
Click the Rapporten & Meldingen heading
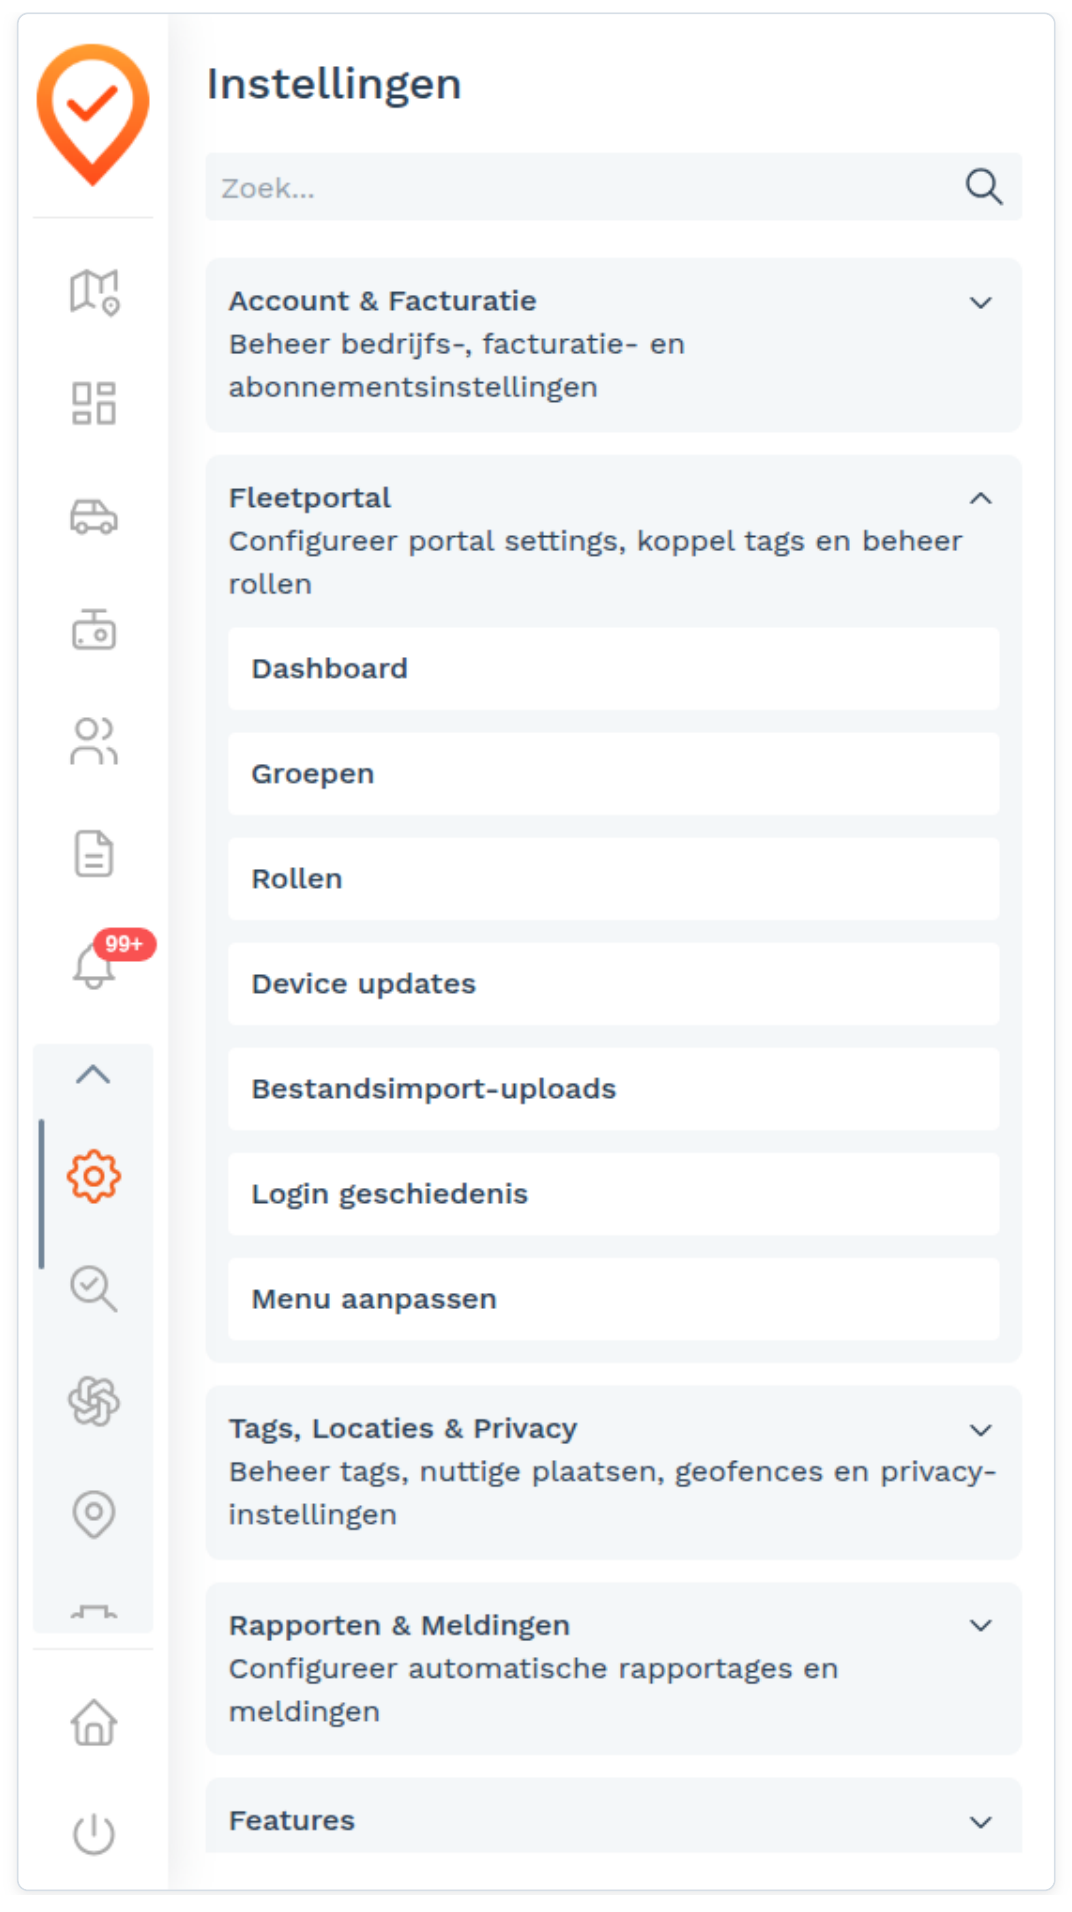[x=399, y=1625]
